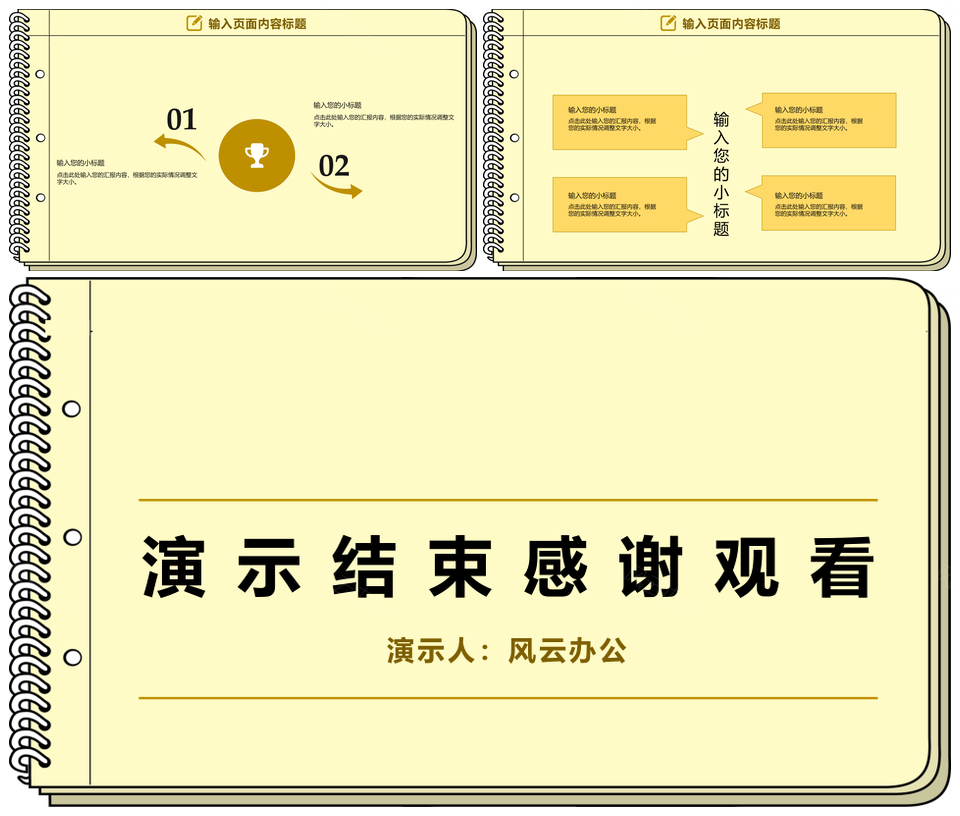
Task: Click the 演示人：风云办公 presenter text
Action: click(x=507, y=651)
